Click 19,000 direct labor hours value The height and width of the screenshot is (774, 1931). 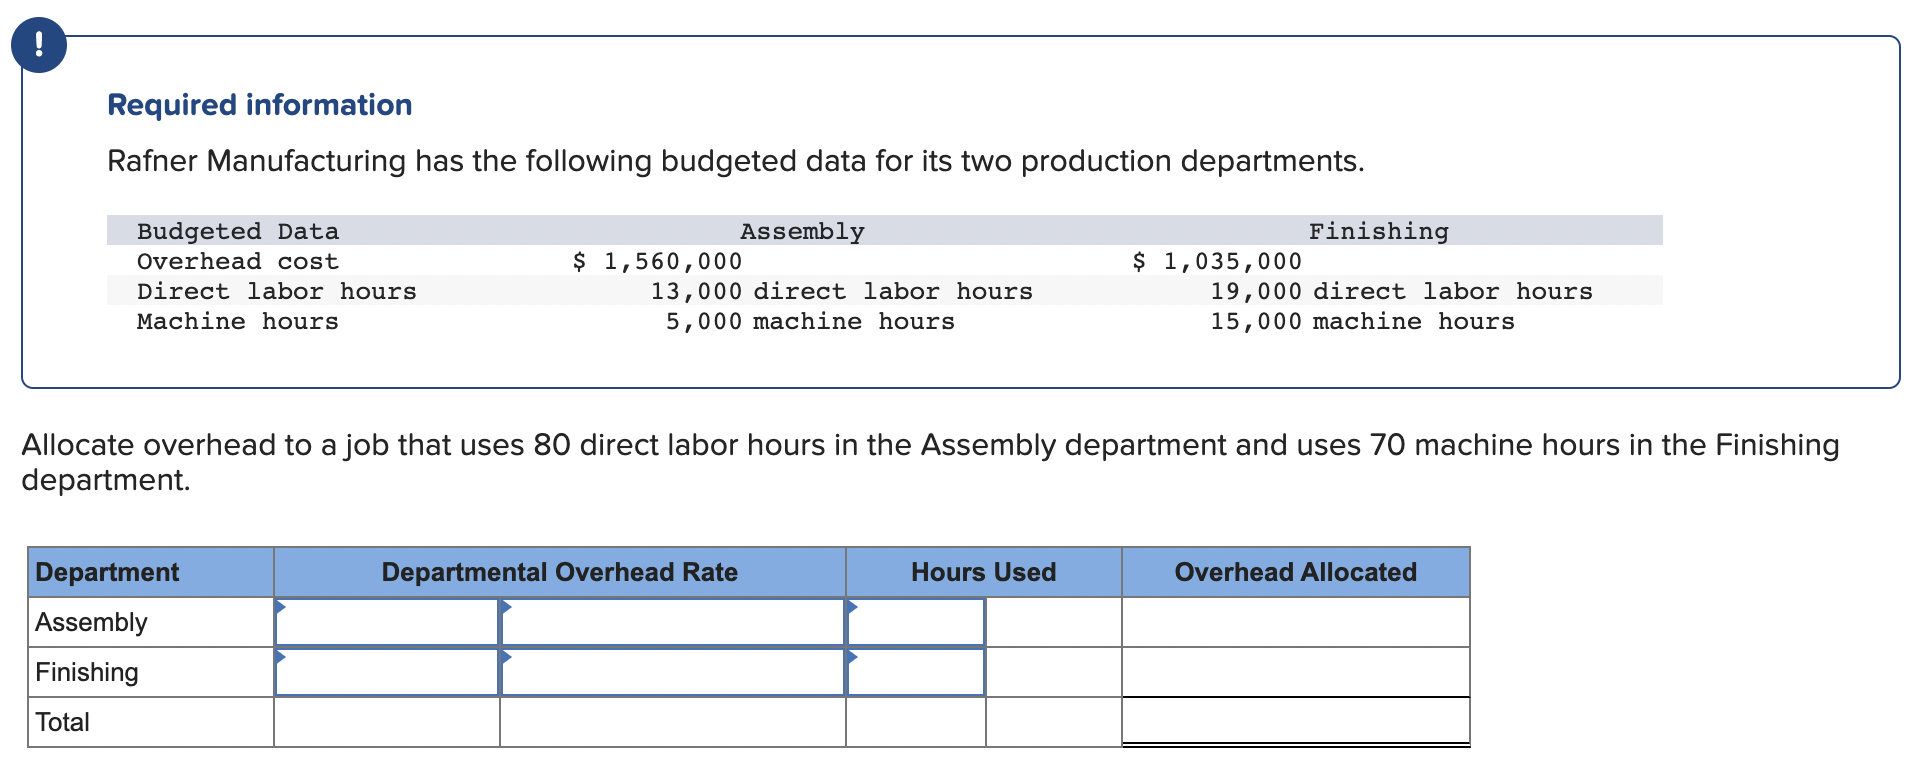(1402, 291)
